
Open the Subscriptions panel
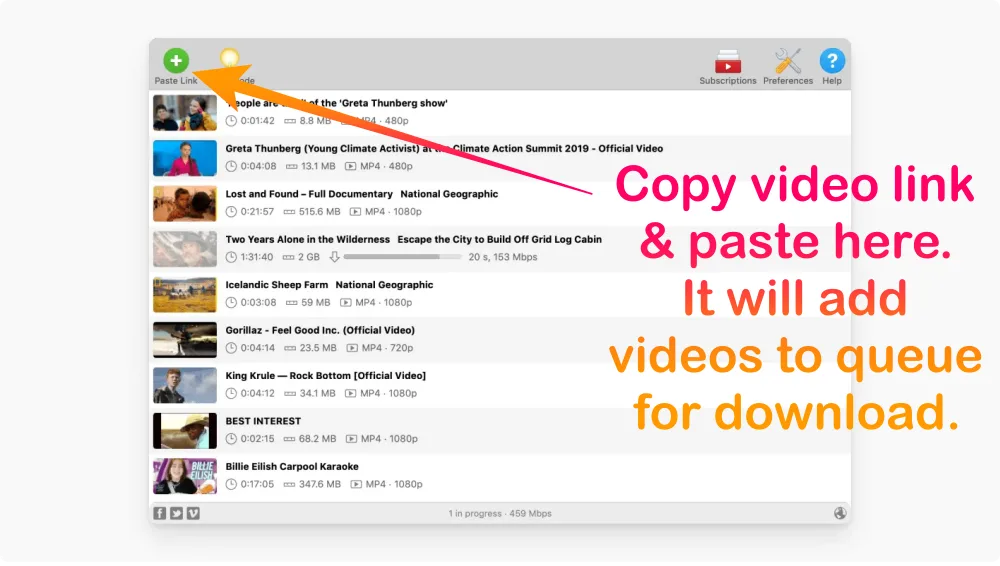[727, 63]
